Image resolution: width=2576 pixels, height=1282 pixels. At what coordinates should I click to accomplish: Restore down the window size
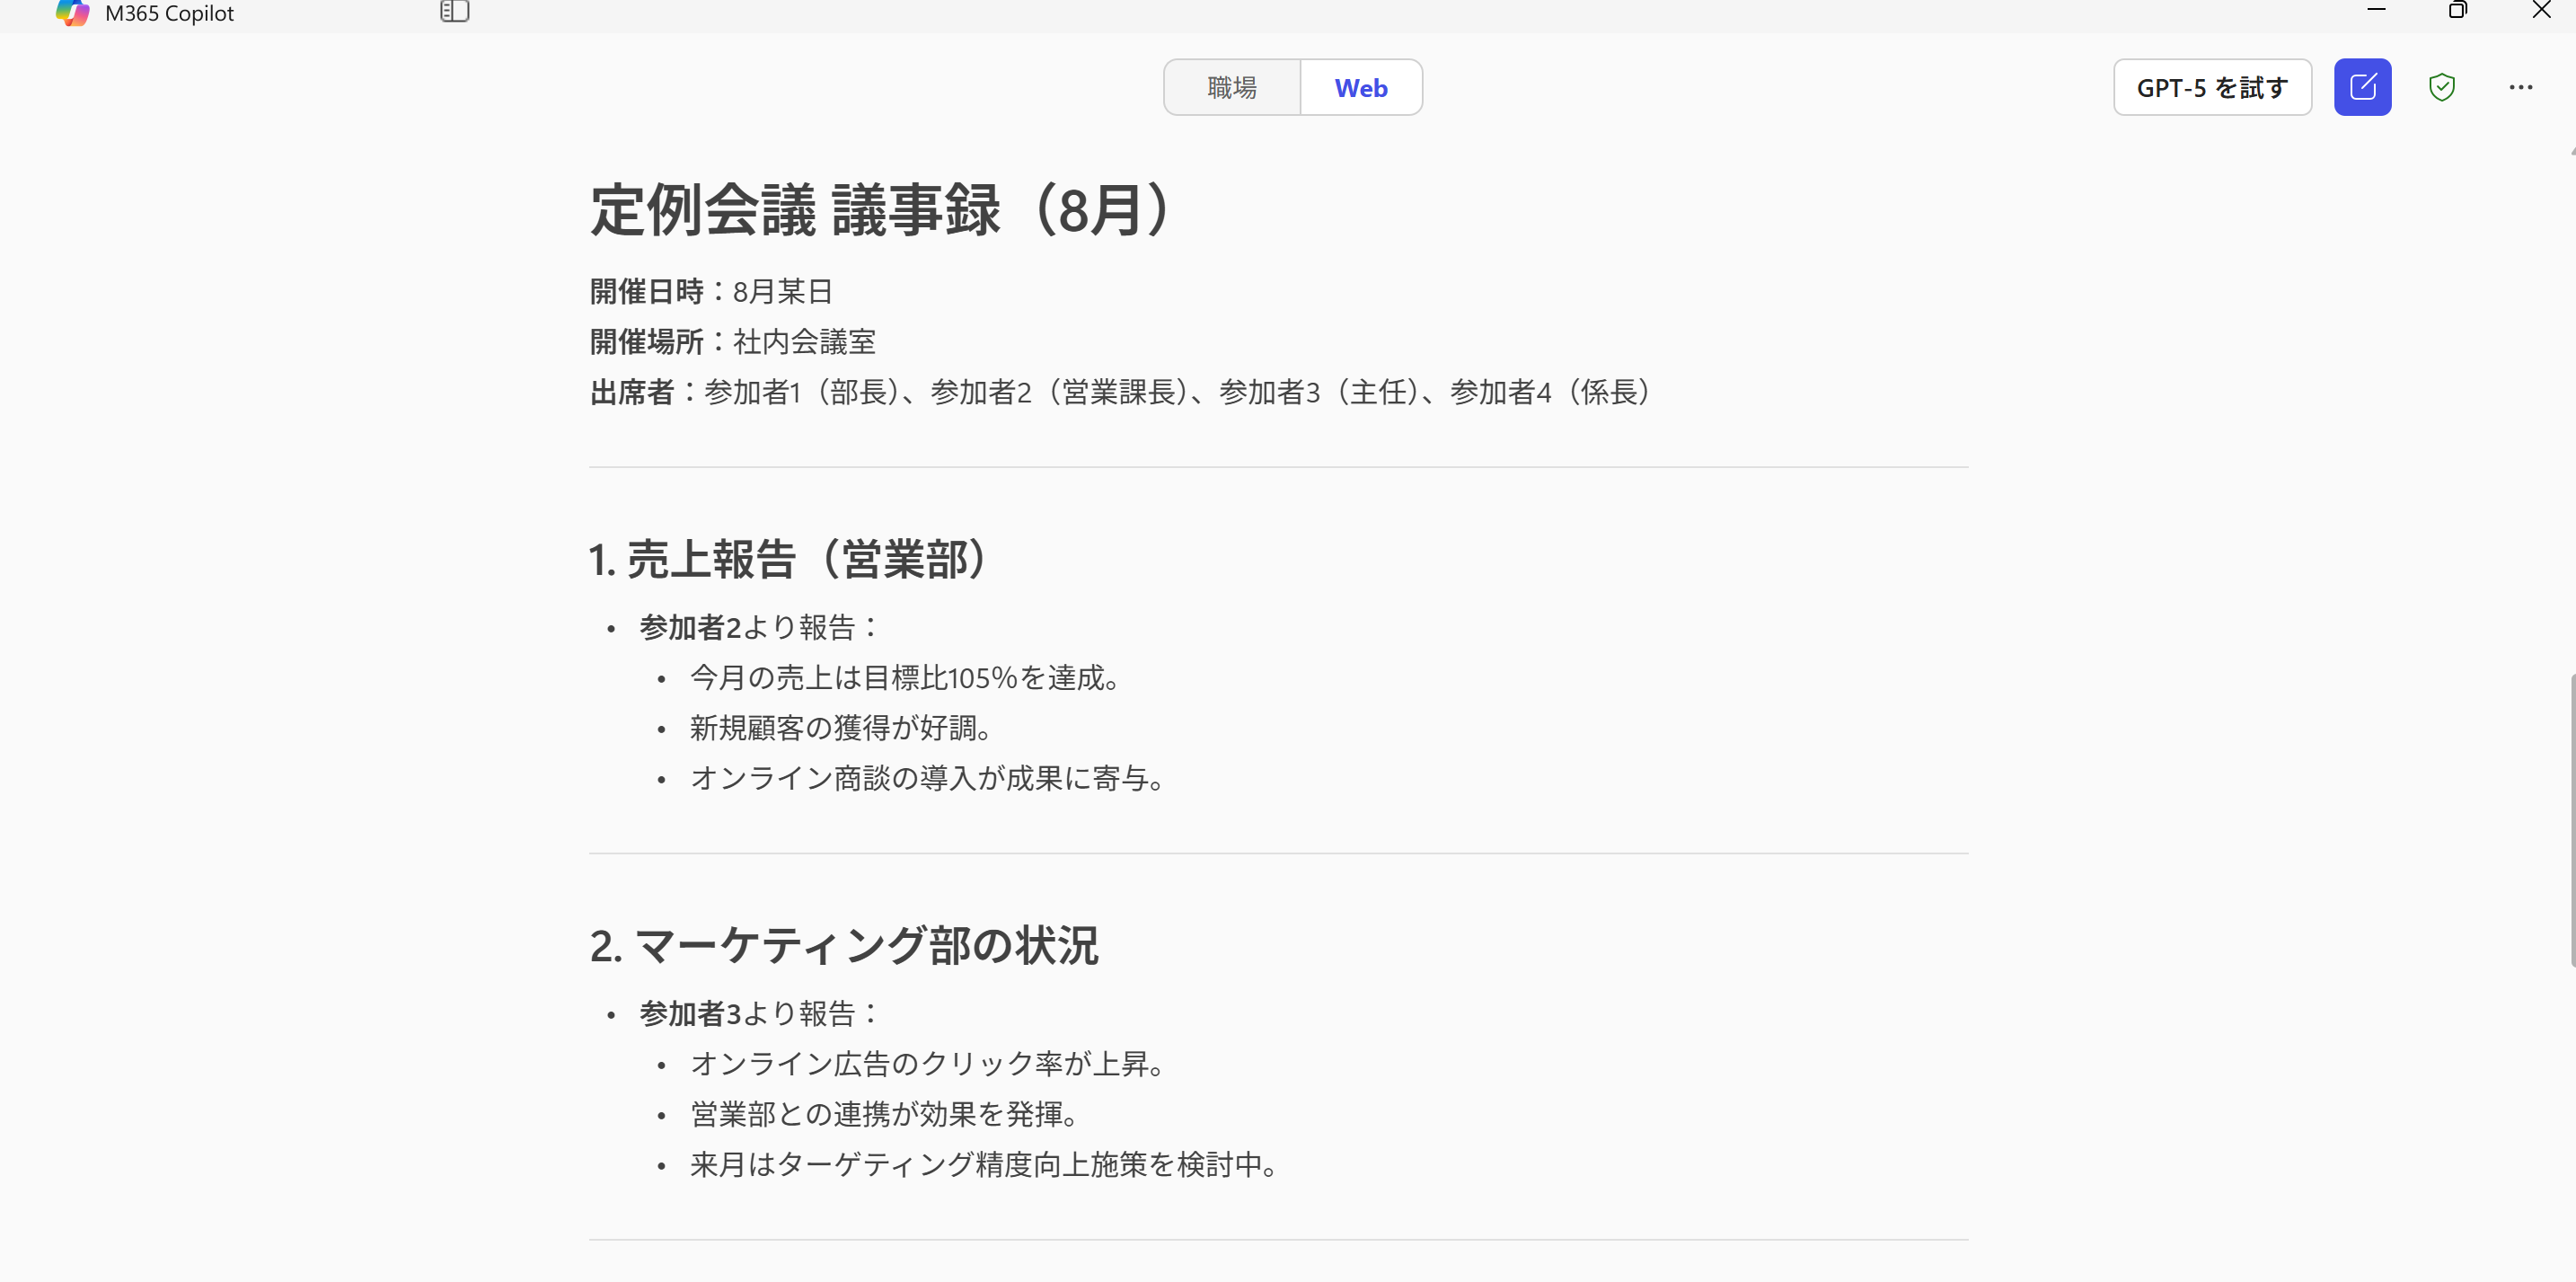pyautogui.click(x=2458, y=10)
